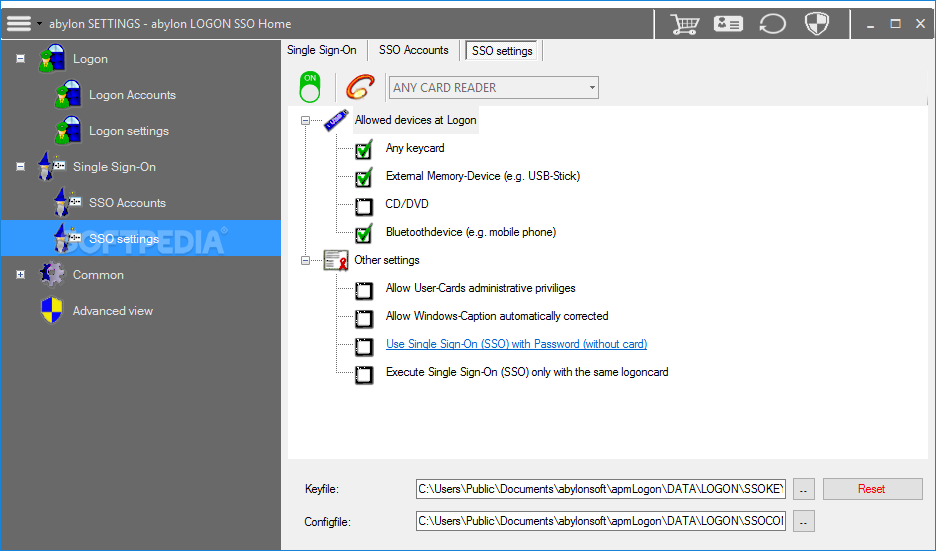The image size is (936, 551).
Task: Open Logon Accounts in the sidebar
Action: 133,95
